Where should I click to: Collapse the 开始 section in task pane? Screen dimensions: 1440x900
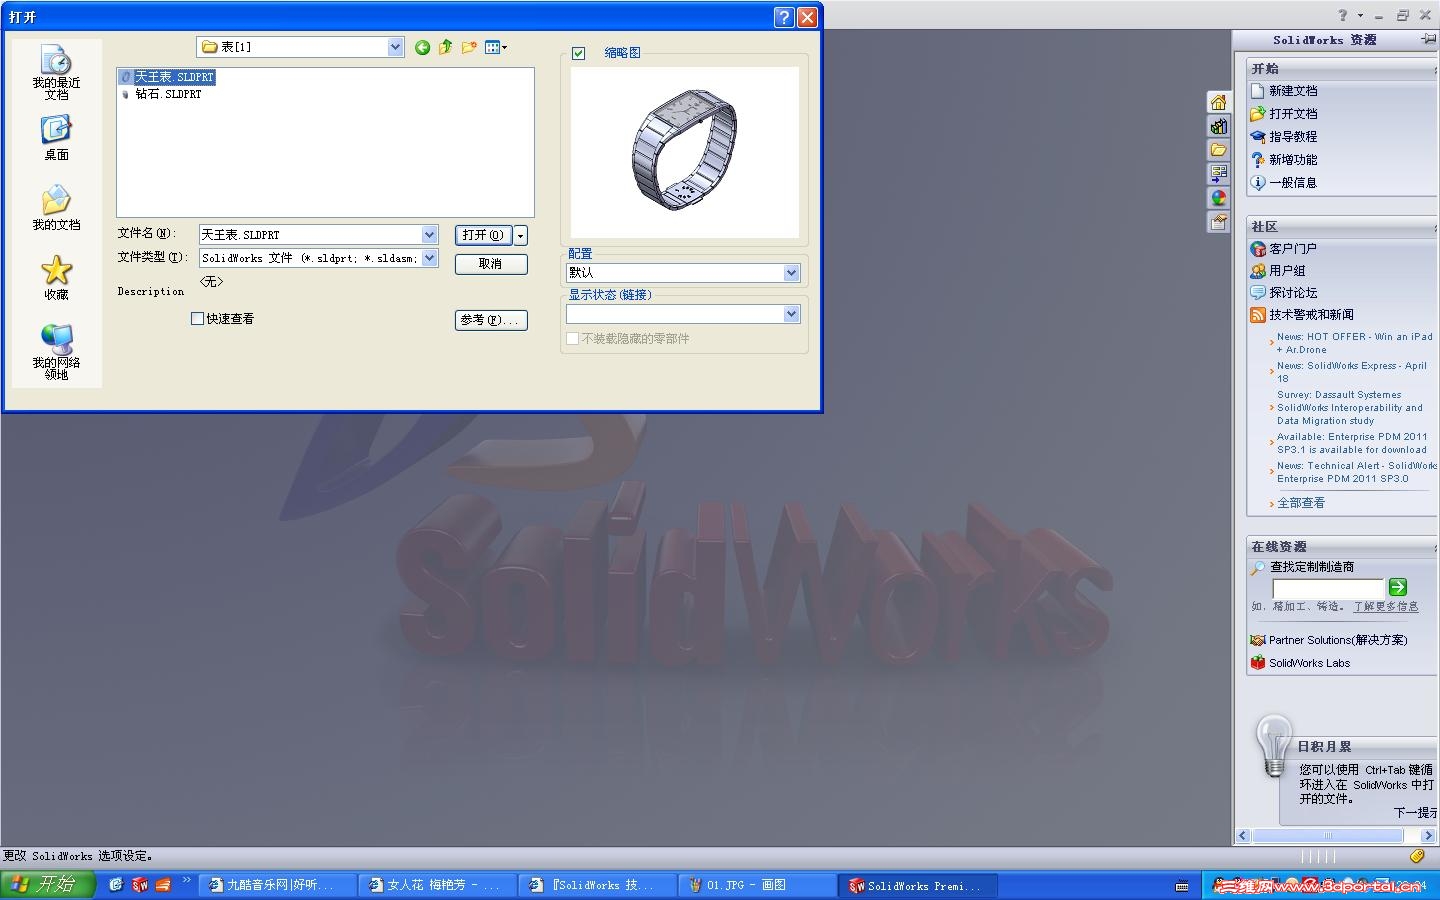[1435, 69]
